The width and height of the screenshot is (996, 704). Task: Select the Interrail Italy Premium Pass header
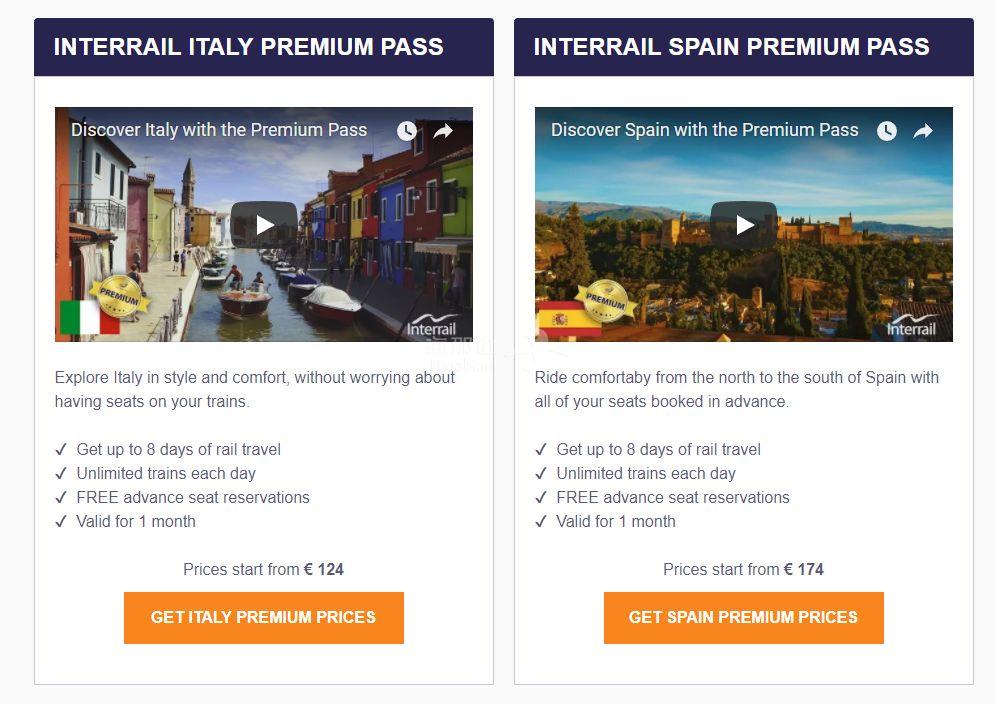(264, 47)
